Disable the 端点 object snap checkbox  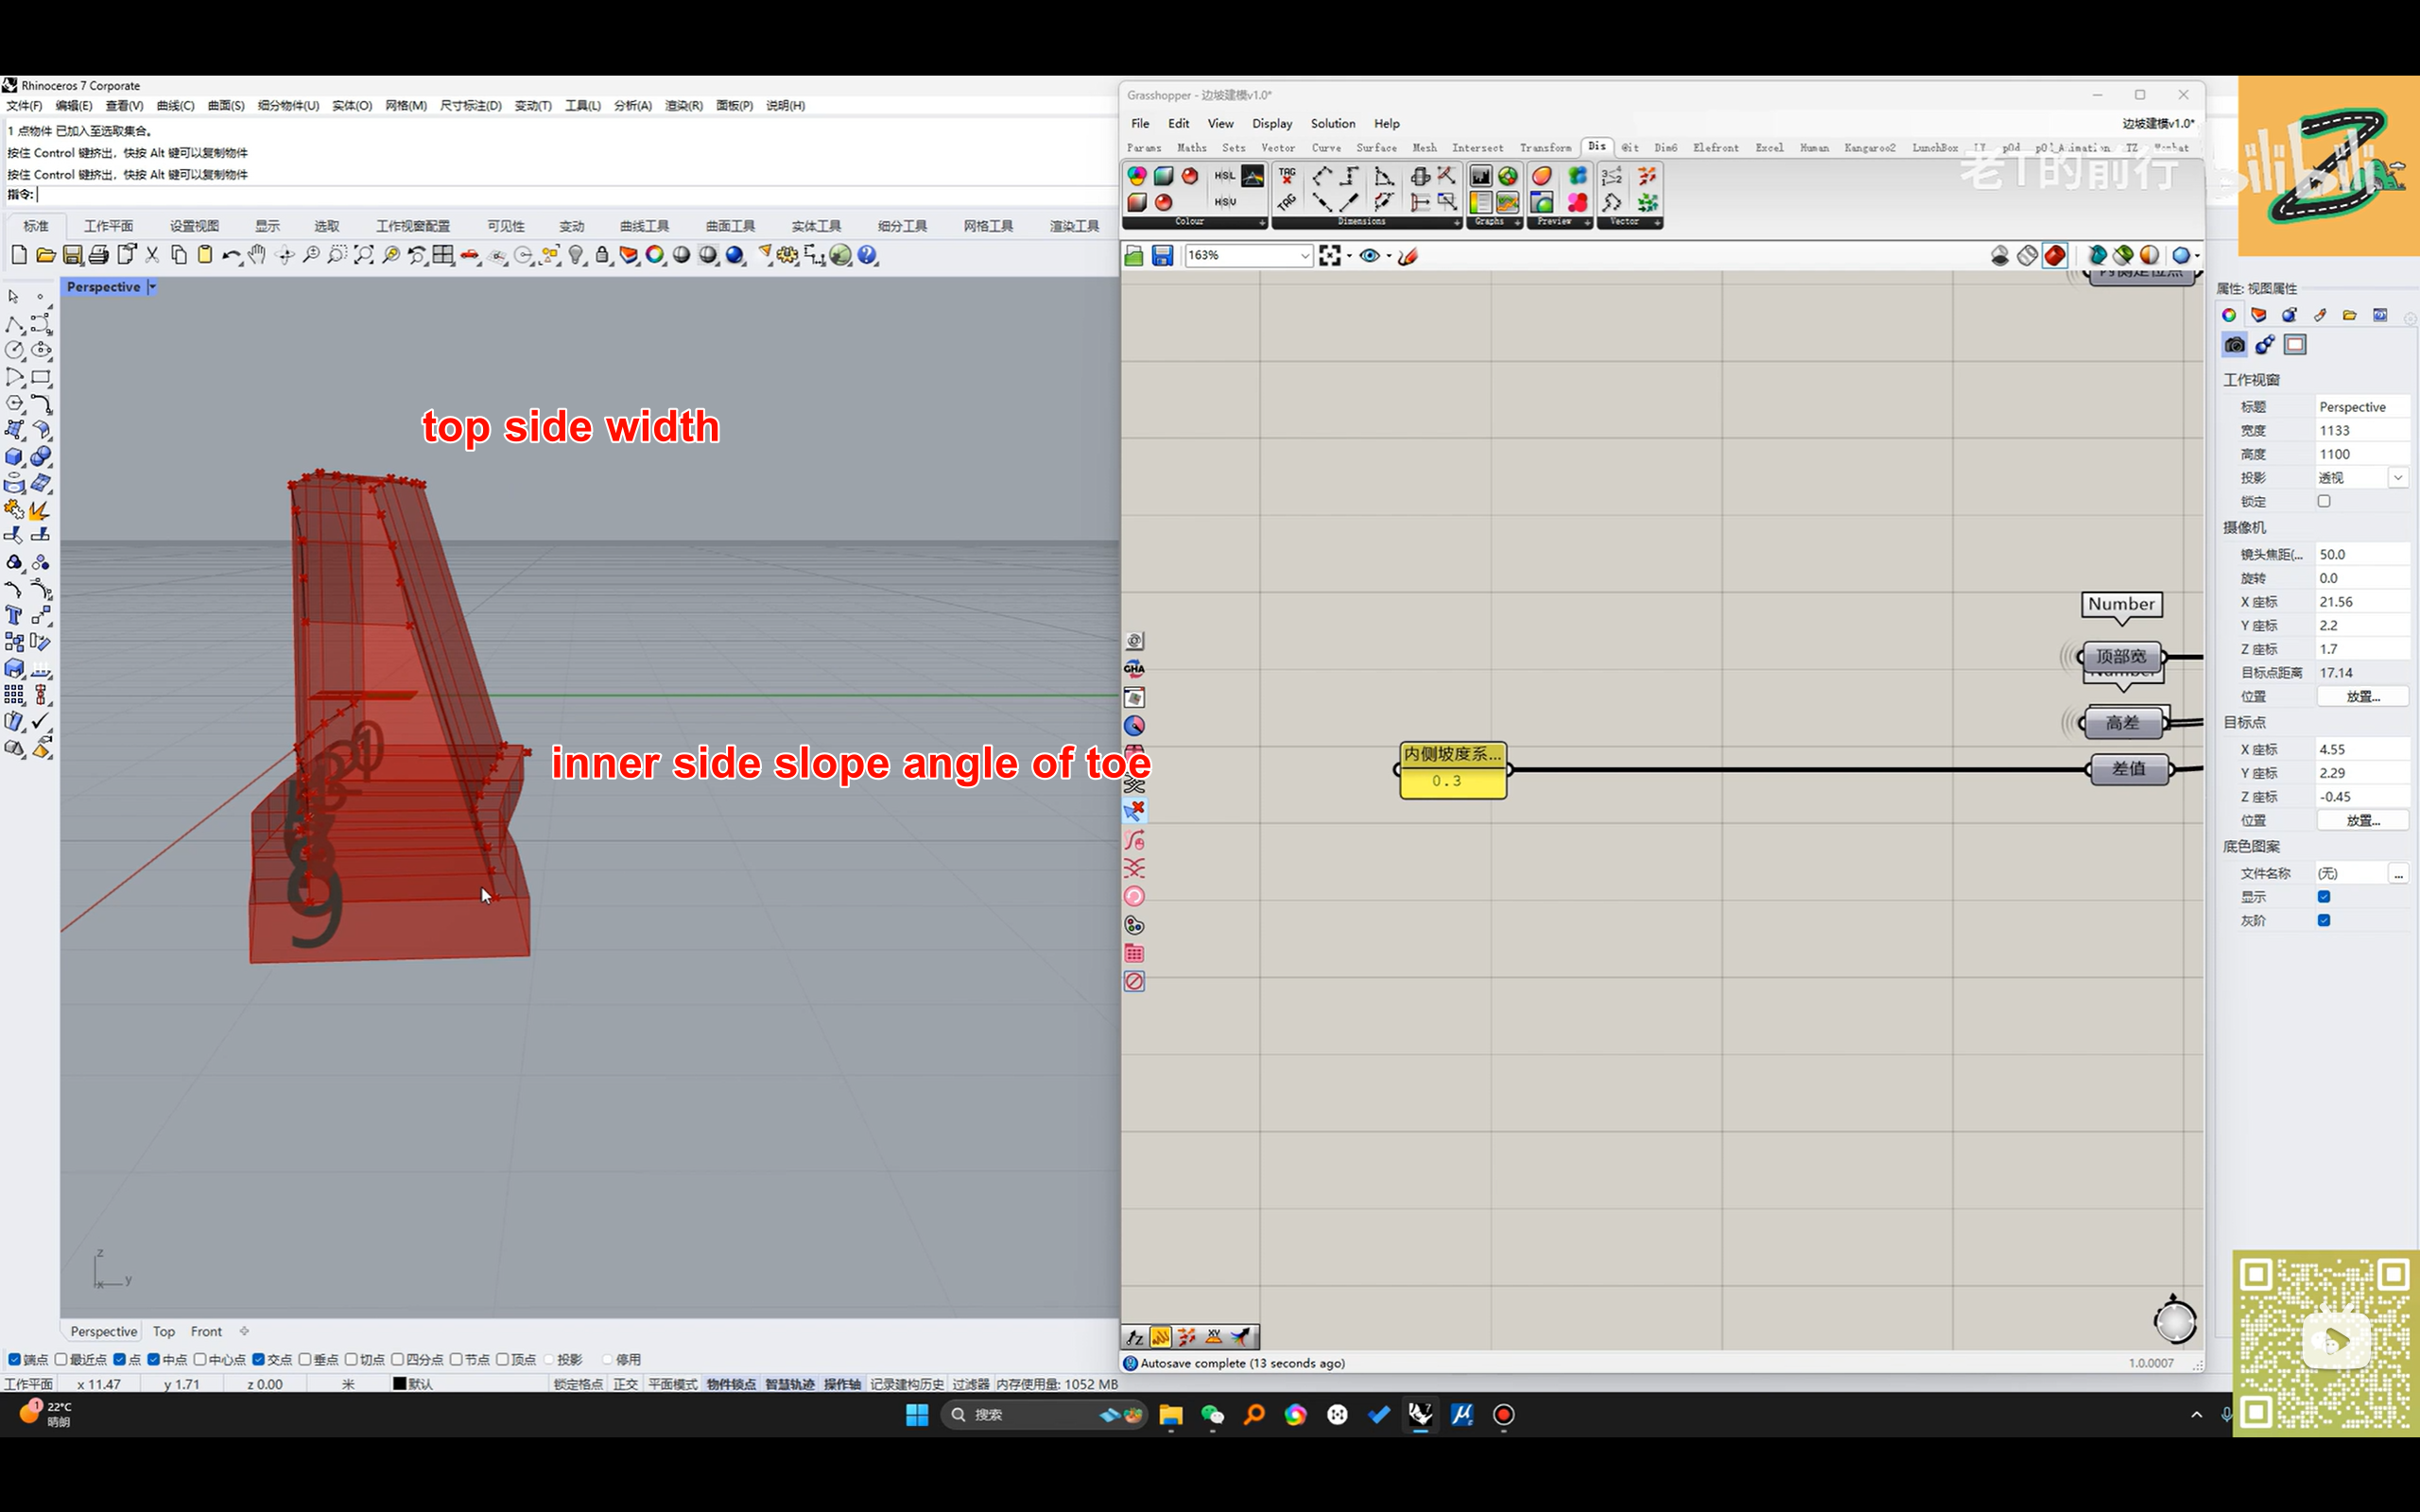(x=14, y=1359)
